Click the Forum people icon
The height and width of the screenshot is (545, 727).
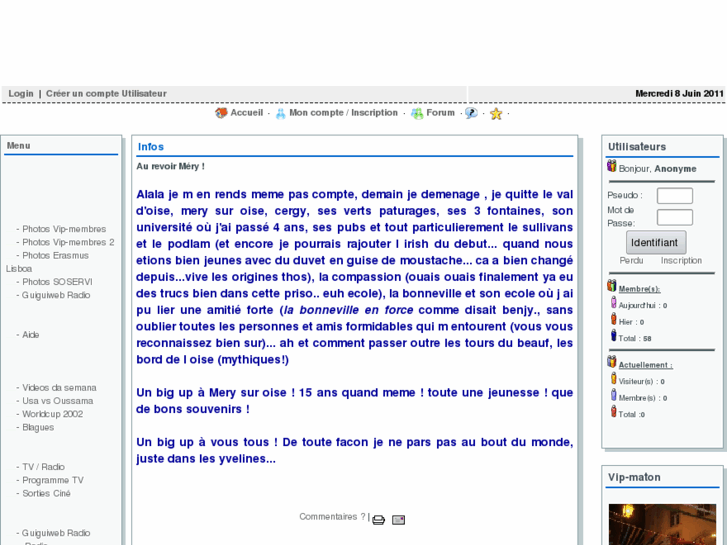pos(417,113)
